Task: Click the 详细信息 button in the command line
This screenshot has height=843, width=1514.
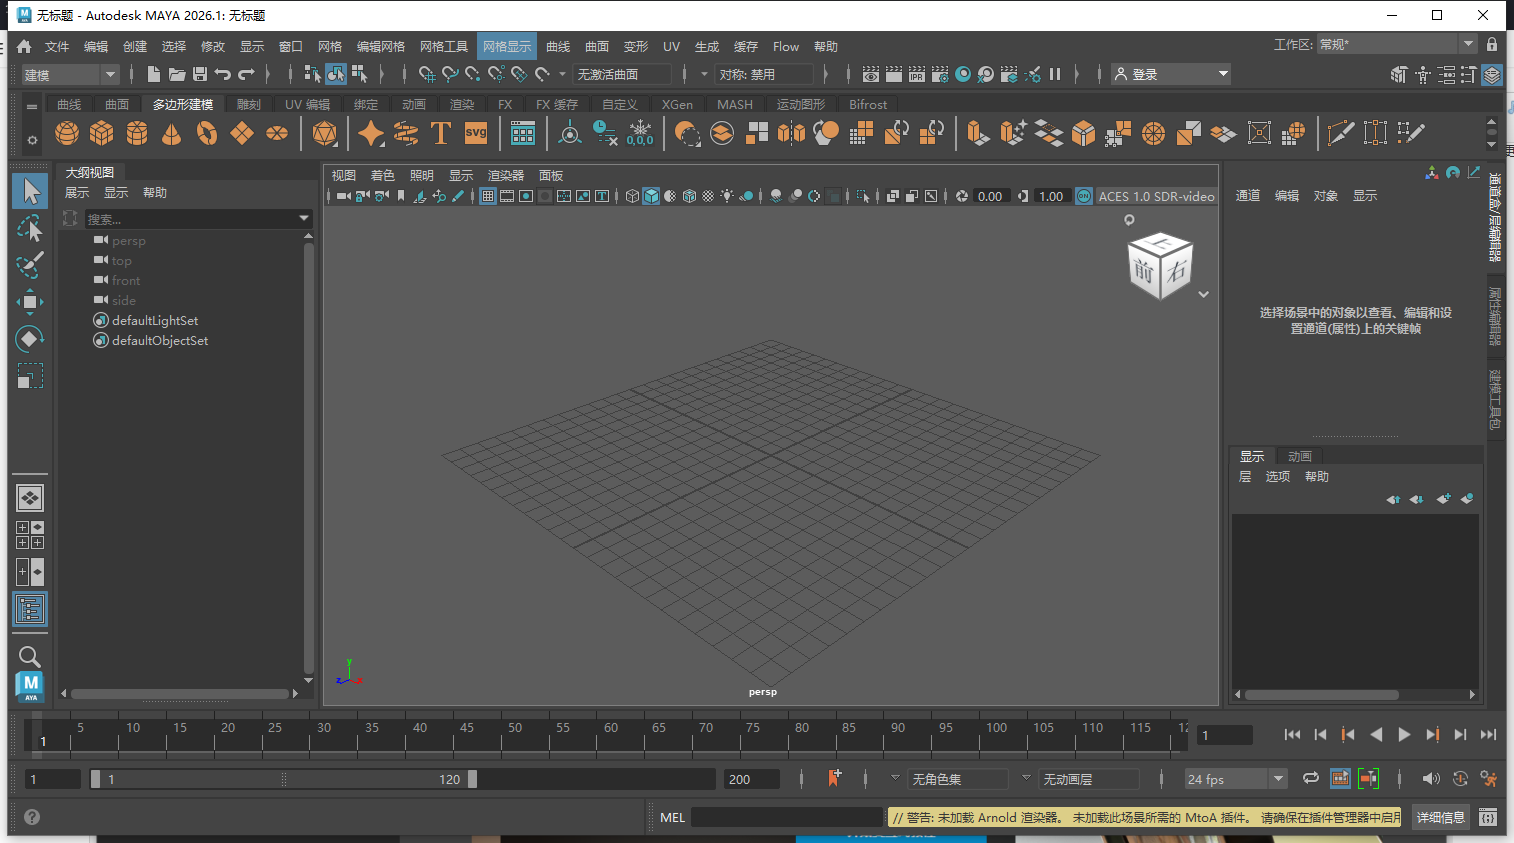Action: tap(1440, 817)
